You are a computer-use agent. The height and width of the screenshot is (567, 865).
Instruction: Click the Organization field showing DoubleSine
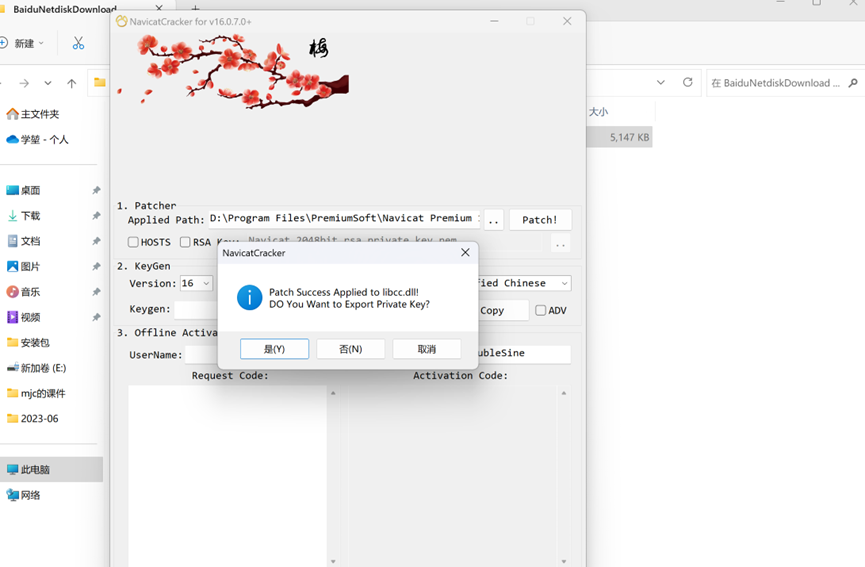(x=524, y=353)
